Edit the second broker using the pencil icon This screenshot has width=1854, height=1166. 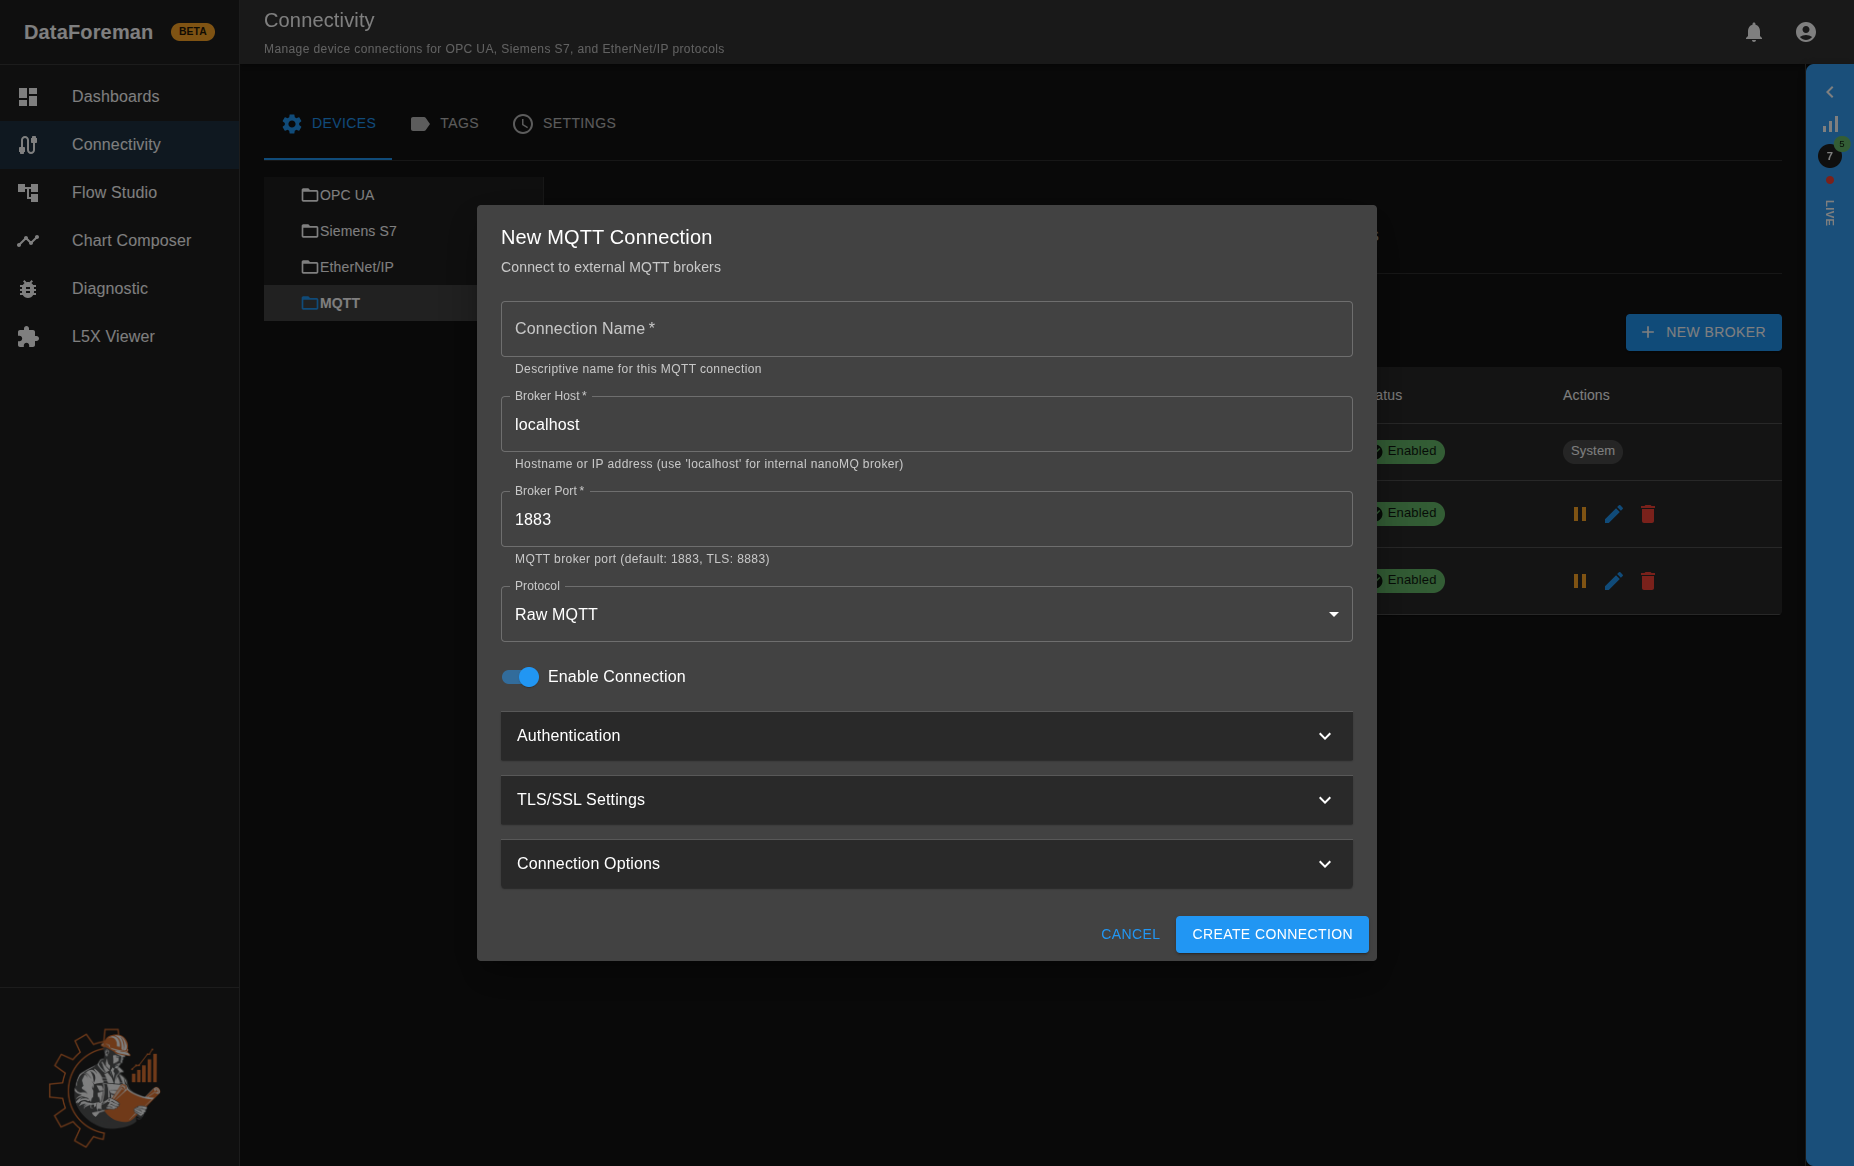[x=1613, y=514]
